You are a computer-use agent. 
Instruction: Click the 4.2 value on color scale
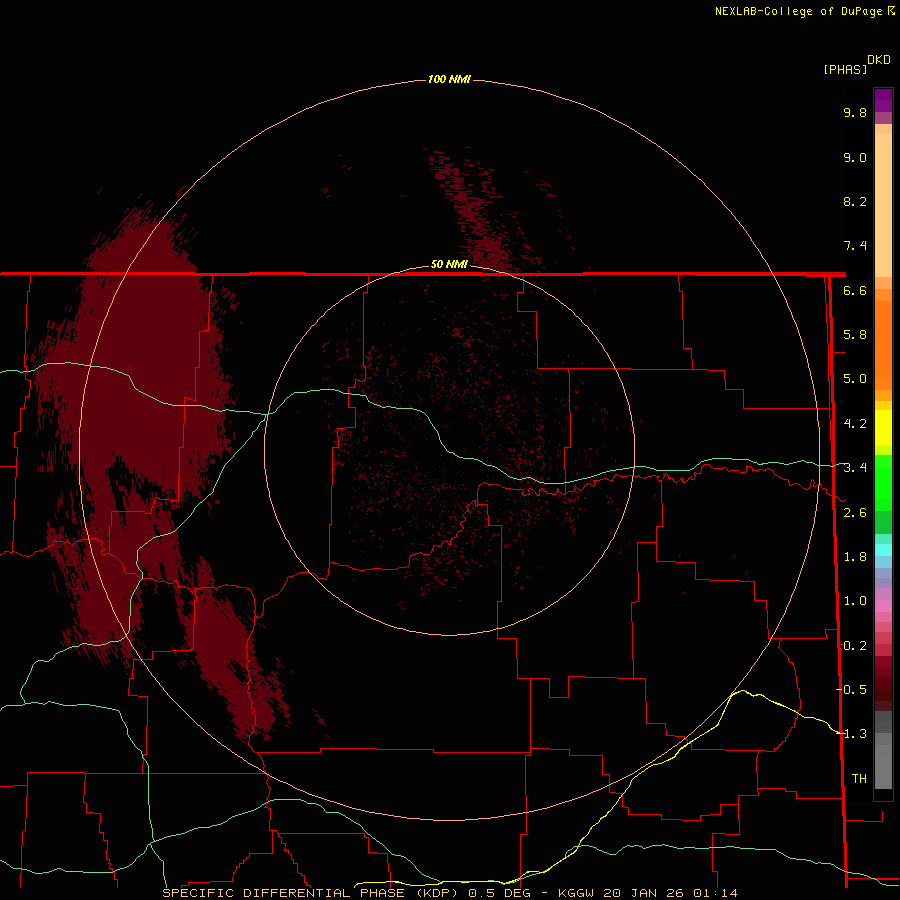(855, 424)
